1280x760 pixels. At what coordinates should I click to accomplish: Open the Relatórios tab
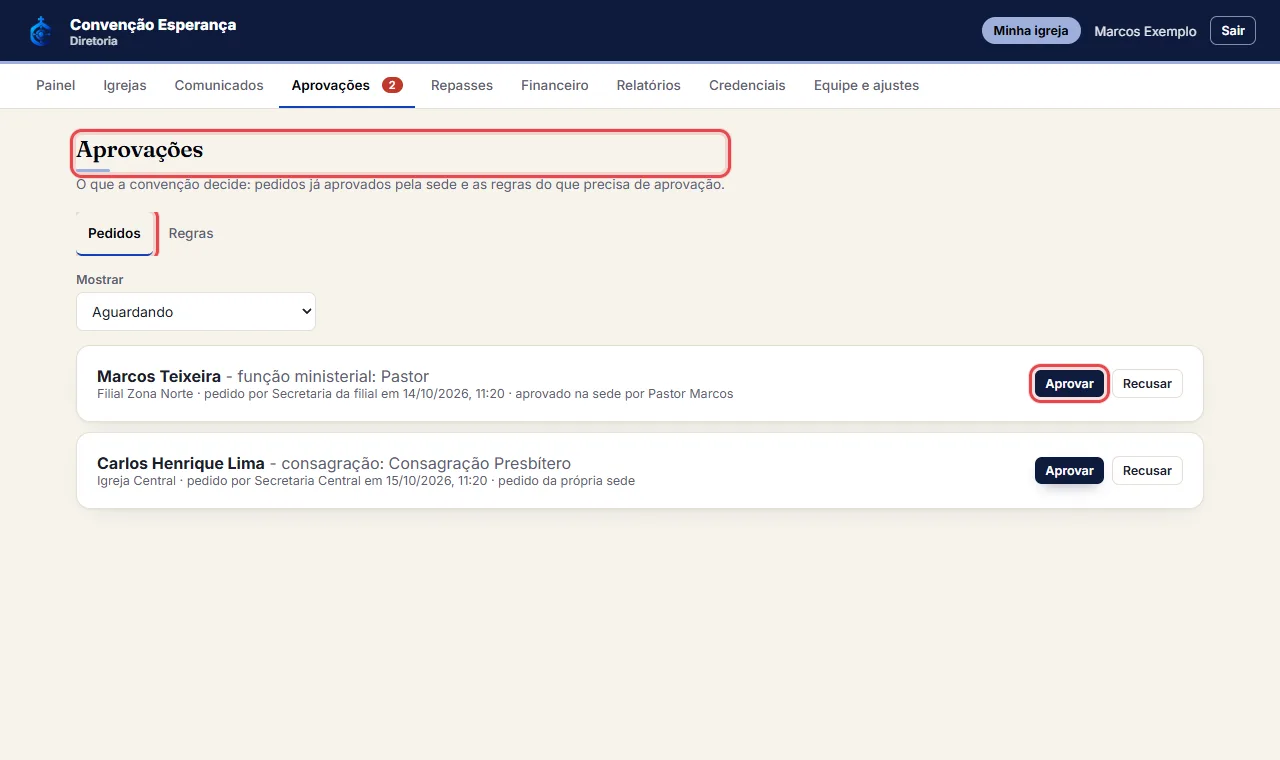click(649, 85)
